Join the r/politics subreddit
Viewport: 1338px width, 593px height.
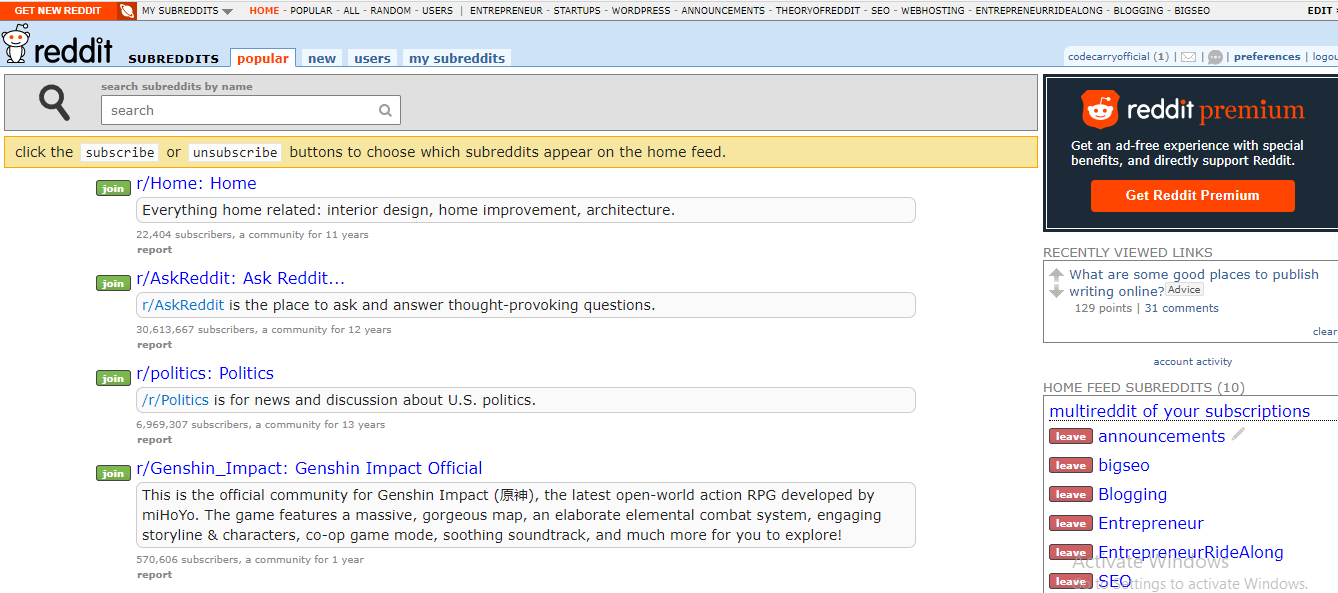(113, 378)
